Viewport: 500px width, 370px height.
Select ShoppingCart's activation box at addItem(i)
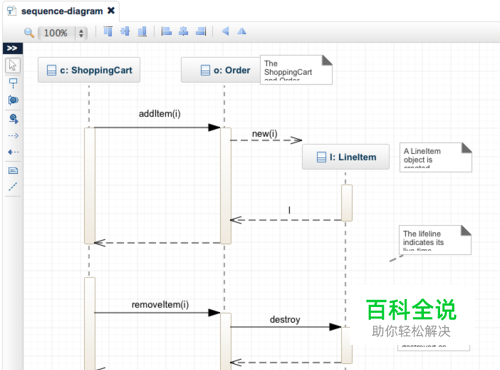coord(90,186)
